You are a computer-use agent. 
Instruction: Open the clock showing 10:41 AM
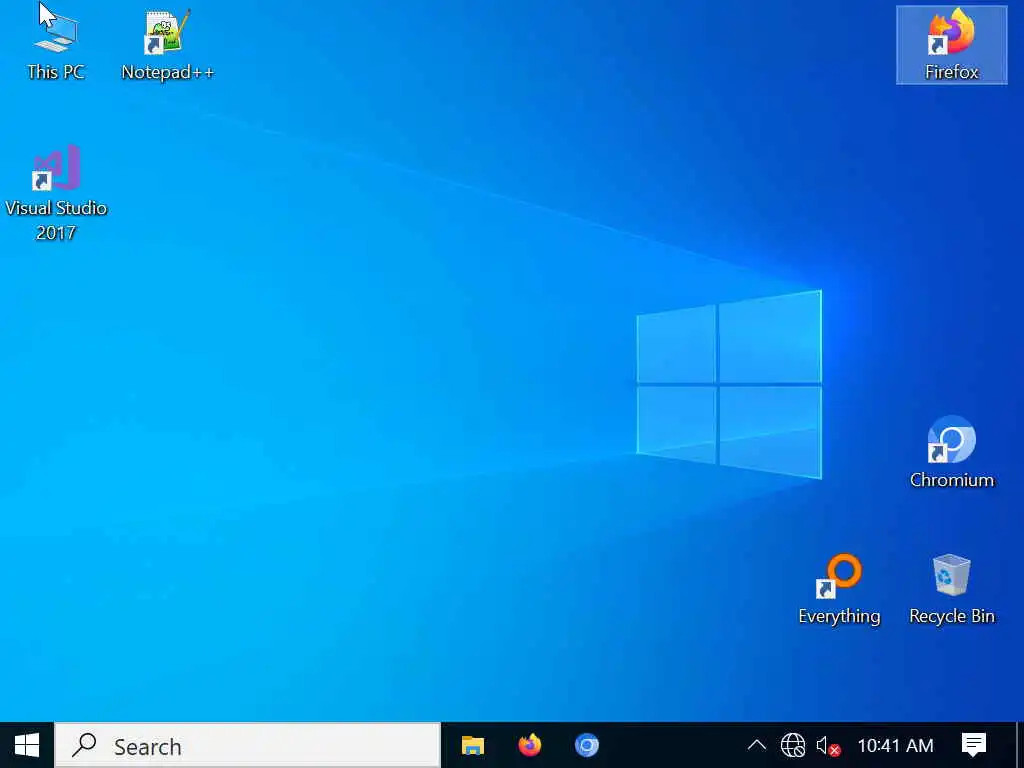895,745
